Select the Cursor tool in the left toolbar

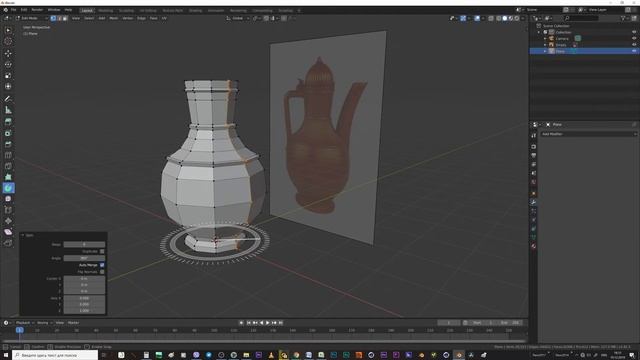click(8, 41)
